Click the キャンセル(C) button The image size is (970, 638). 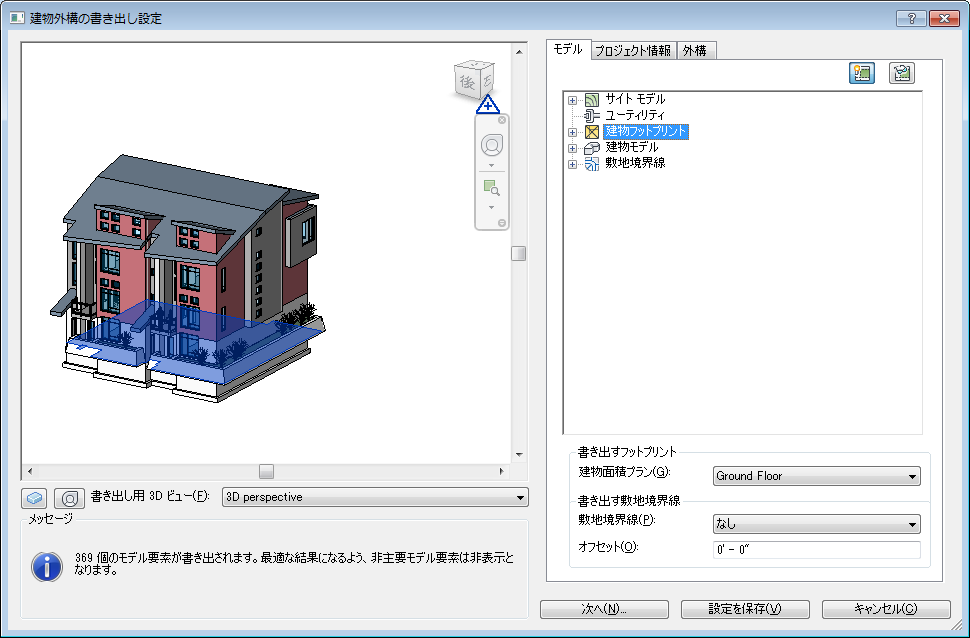pos(886,609)
